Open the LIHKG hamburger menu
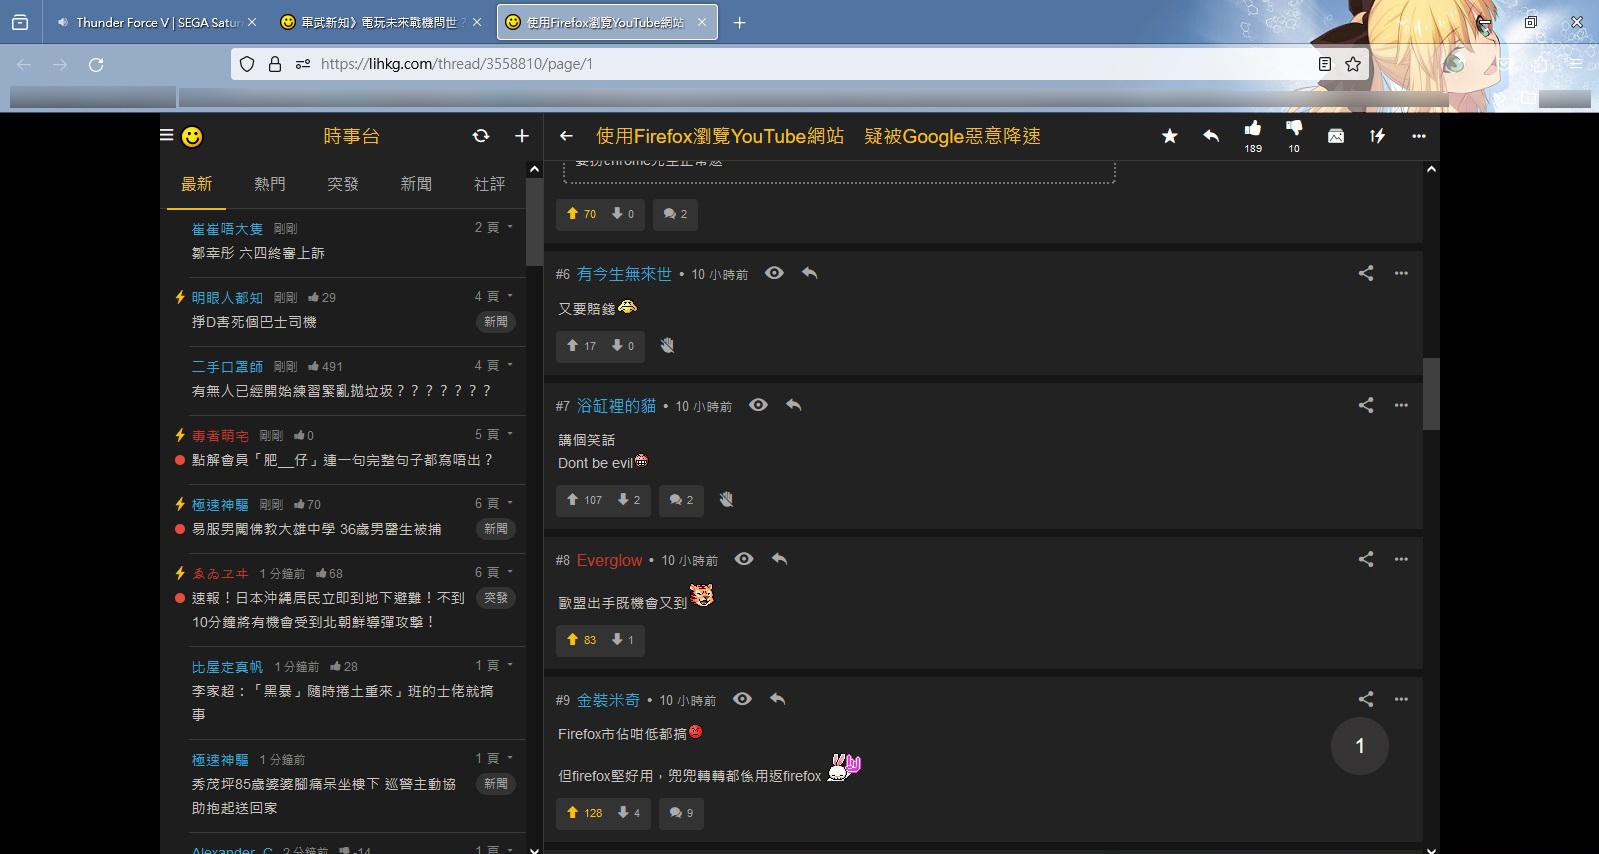 [x=167, y=135]
